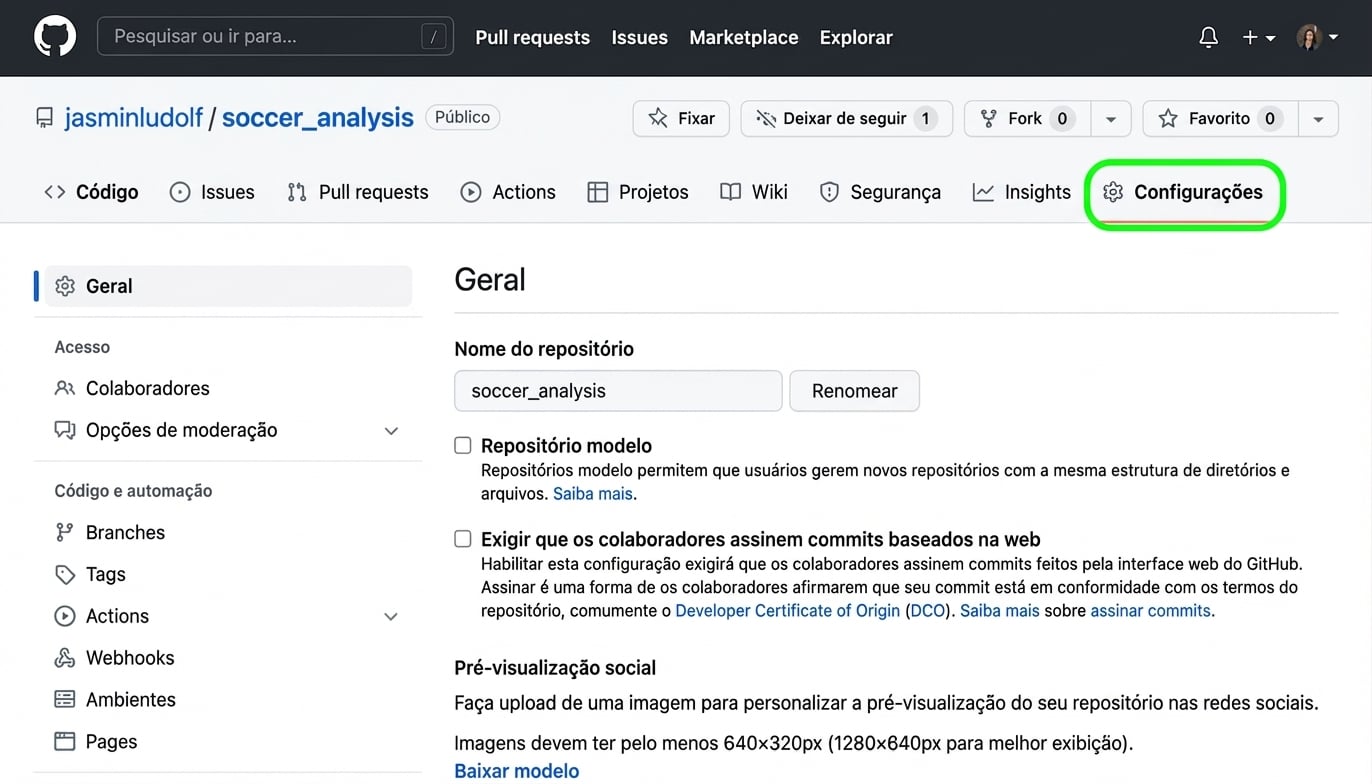
Task: Open Issues in the top navigation
Action: [640, 37]
